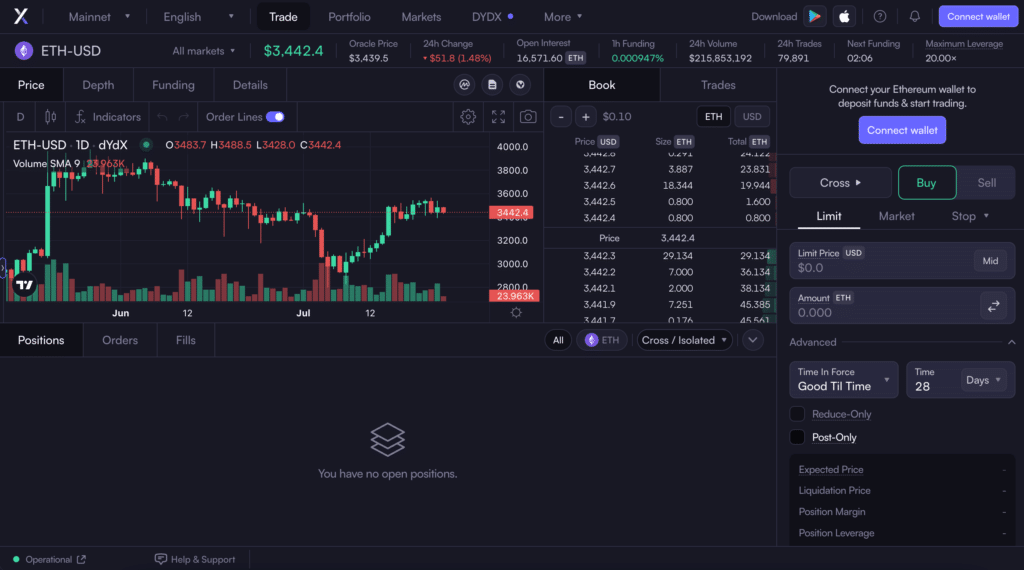Open Time In Force dropdown
This screenshot has width=1024, height=570.
(844, 379)
